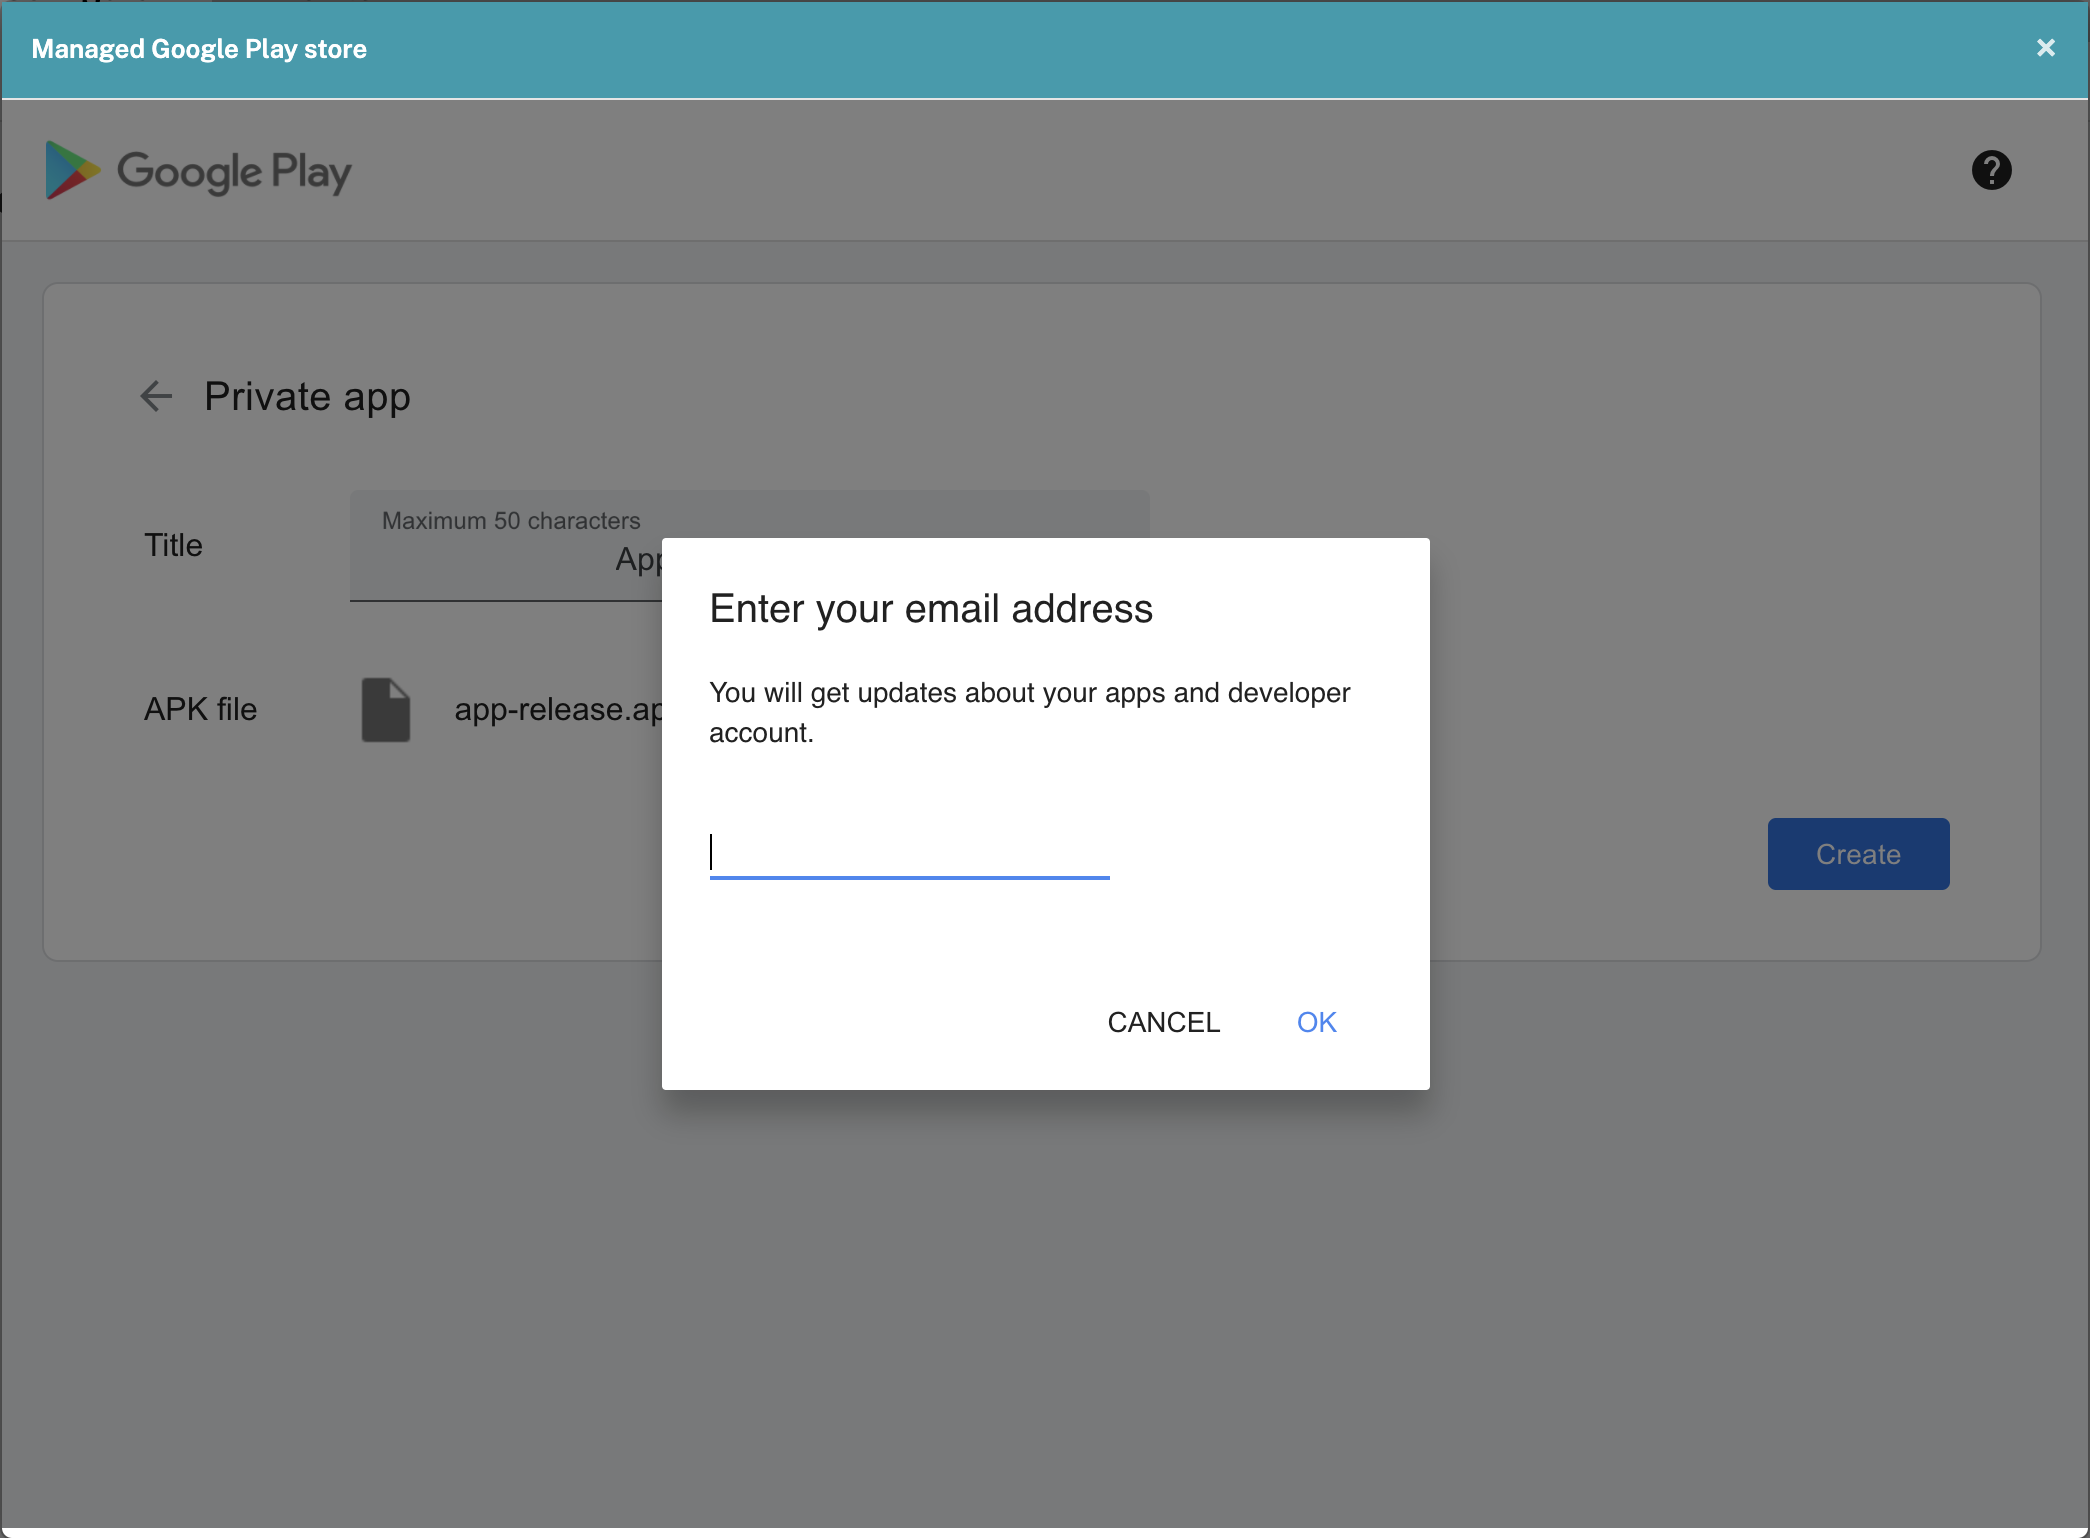Image resolution: width=2090 pixels, height=1538 pixels.
Task: Click the Google Play triangle logo
Action: pos(72,170)
